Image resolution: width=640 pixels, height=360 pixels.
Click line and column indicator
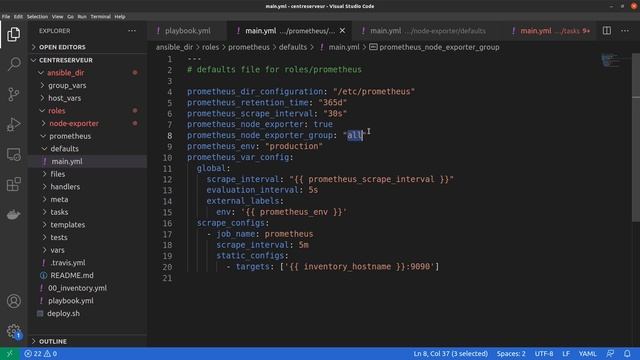pos(451,354)
